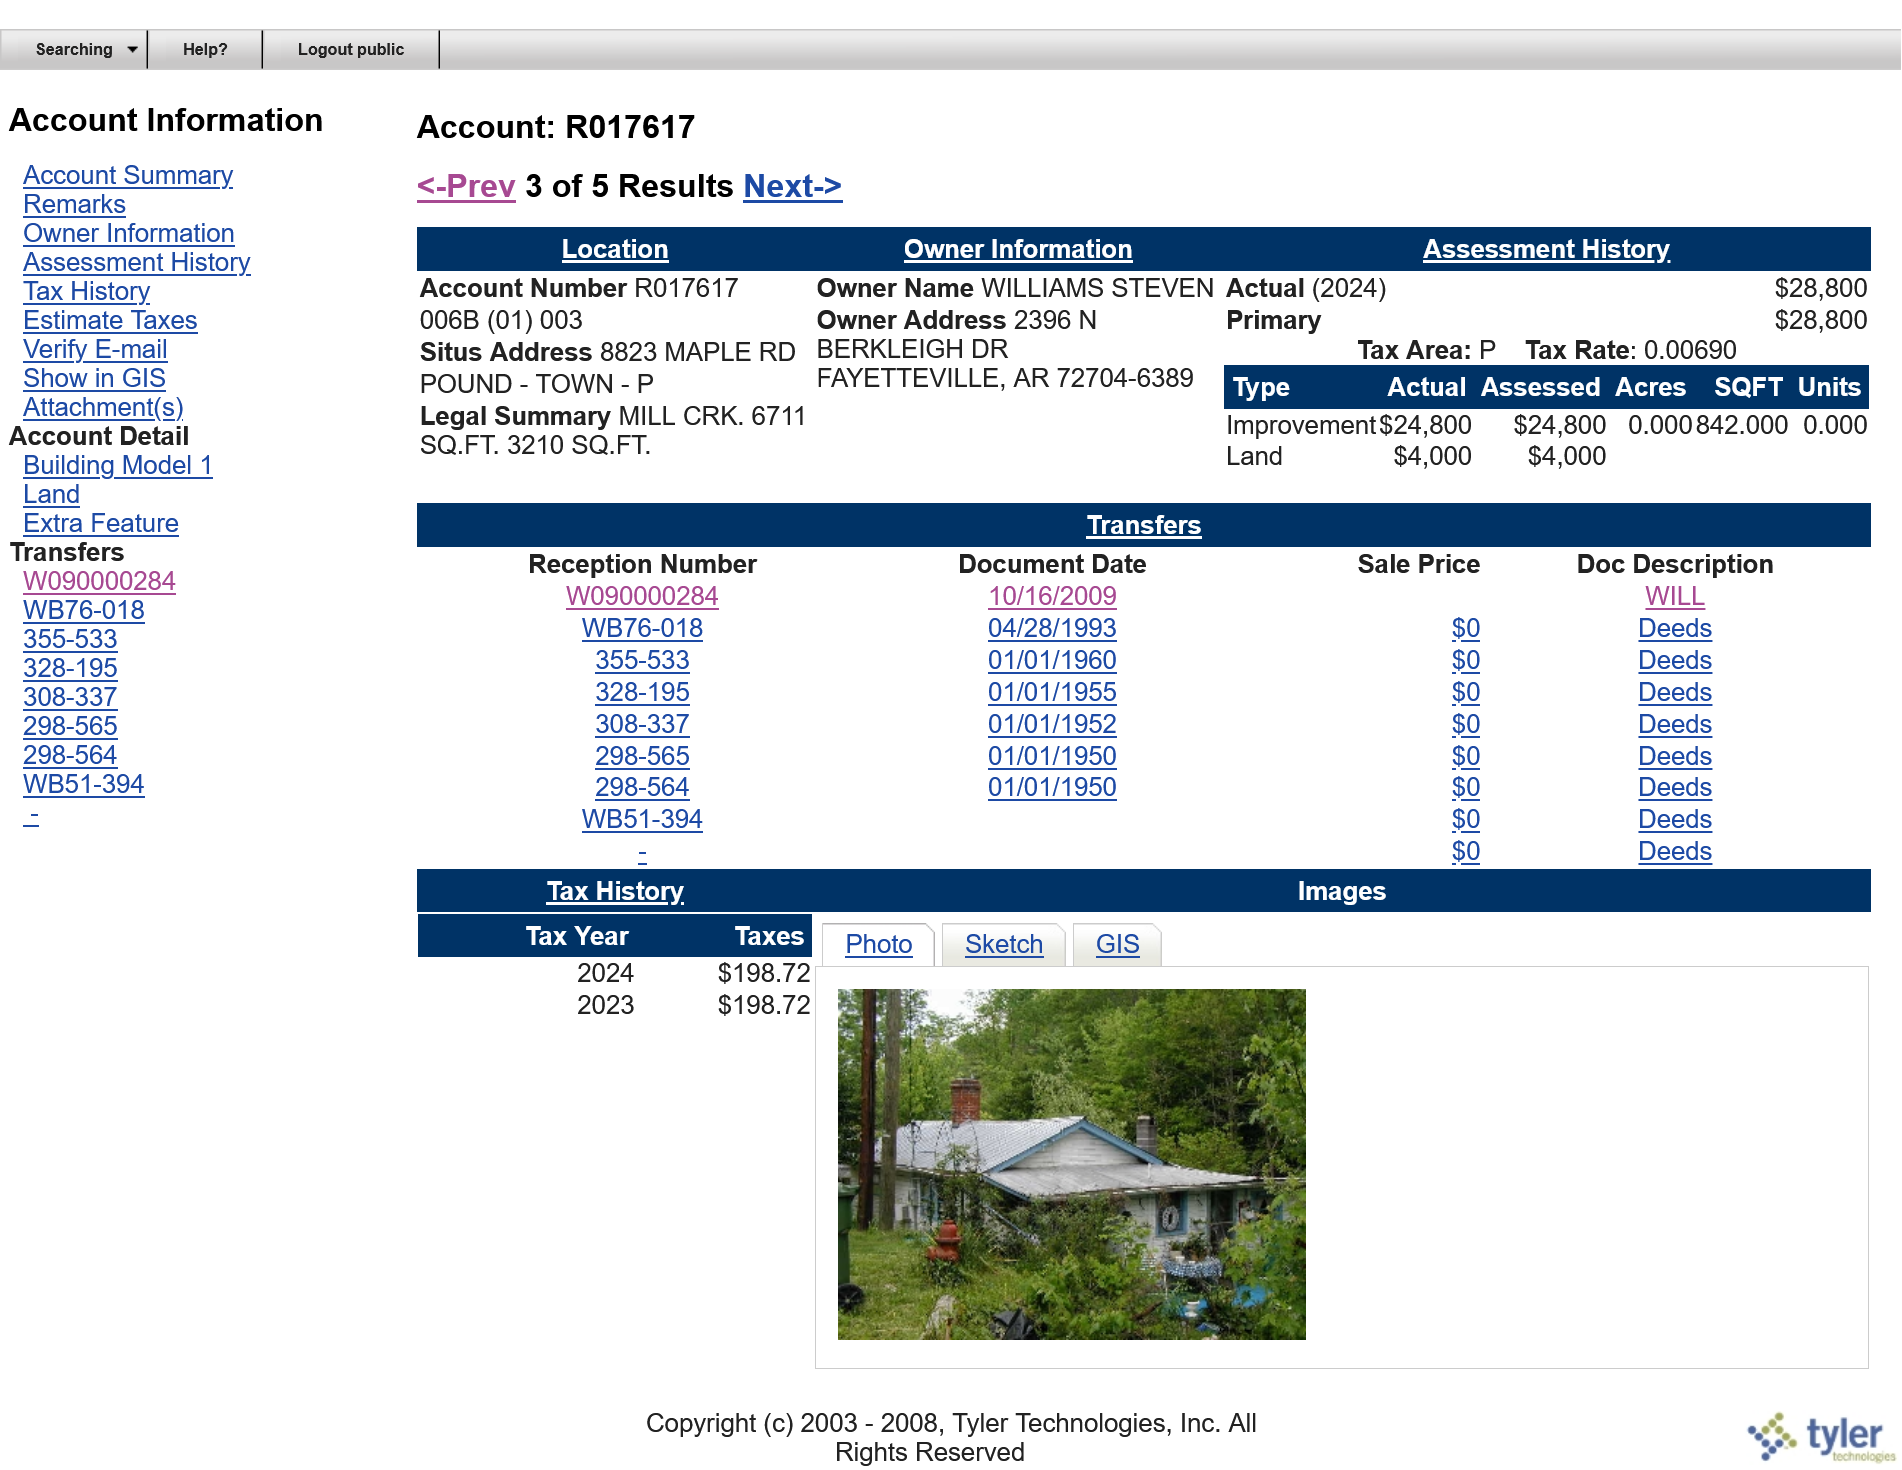Click Verify E-mail link

click(95, 349)
